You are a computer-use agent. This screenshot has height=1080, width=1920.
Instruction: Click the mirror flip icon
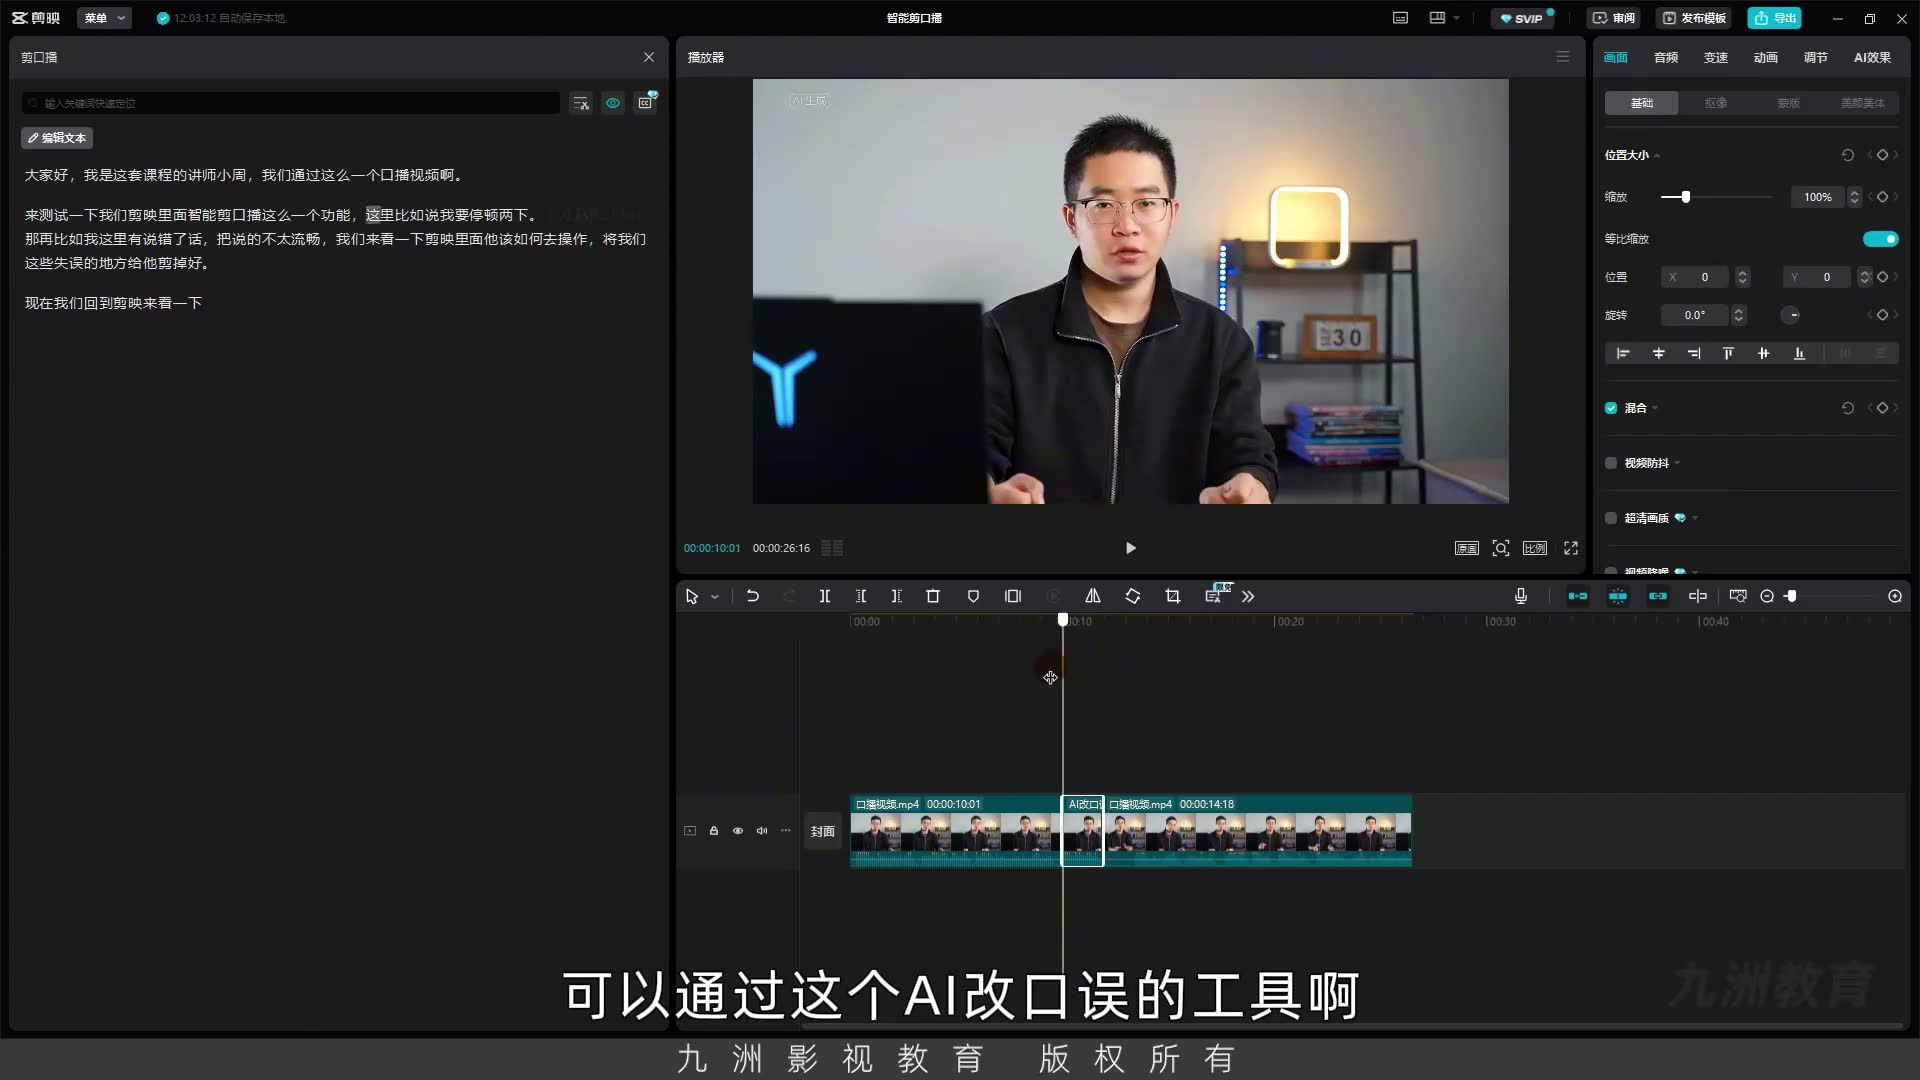pyautogui.click(x=1093, y=596)
